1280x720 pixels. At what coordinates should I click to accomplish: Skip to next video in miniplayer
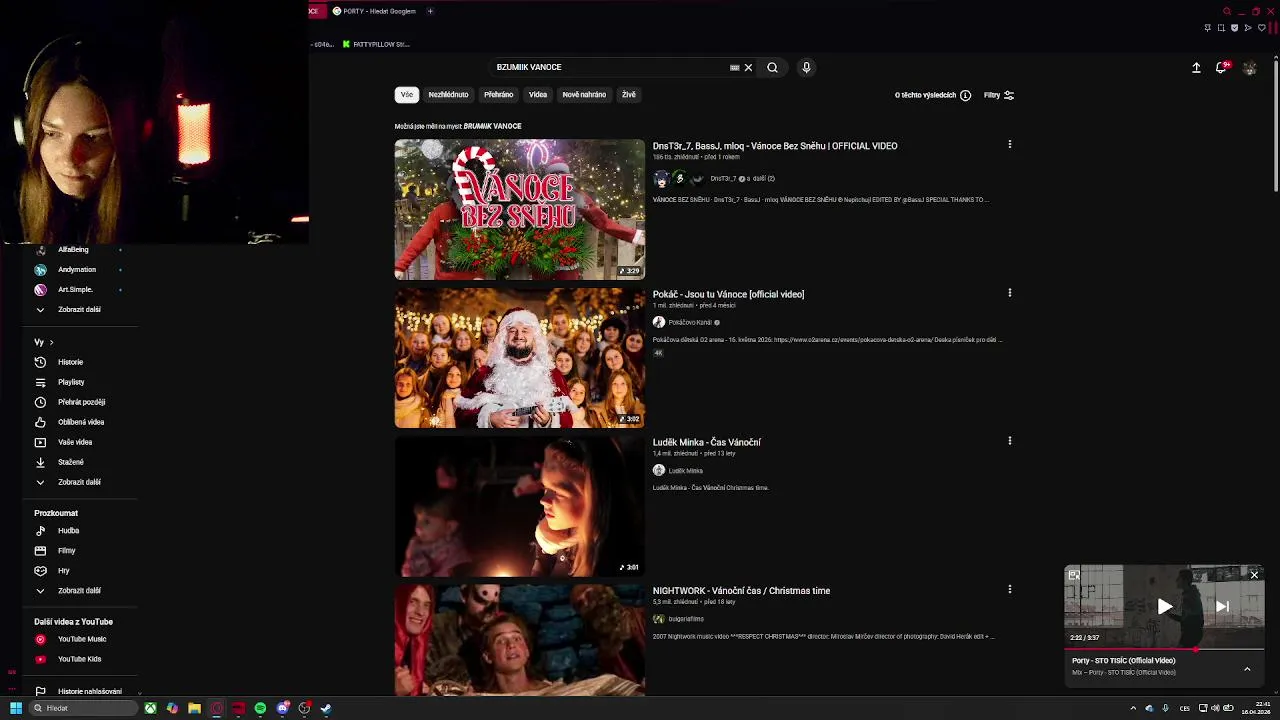click(1222, 606)
